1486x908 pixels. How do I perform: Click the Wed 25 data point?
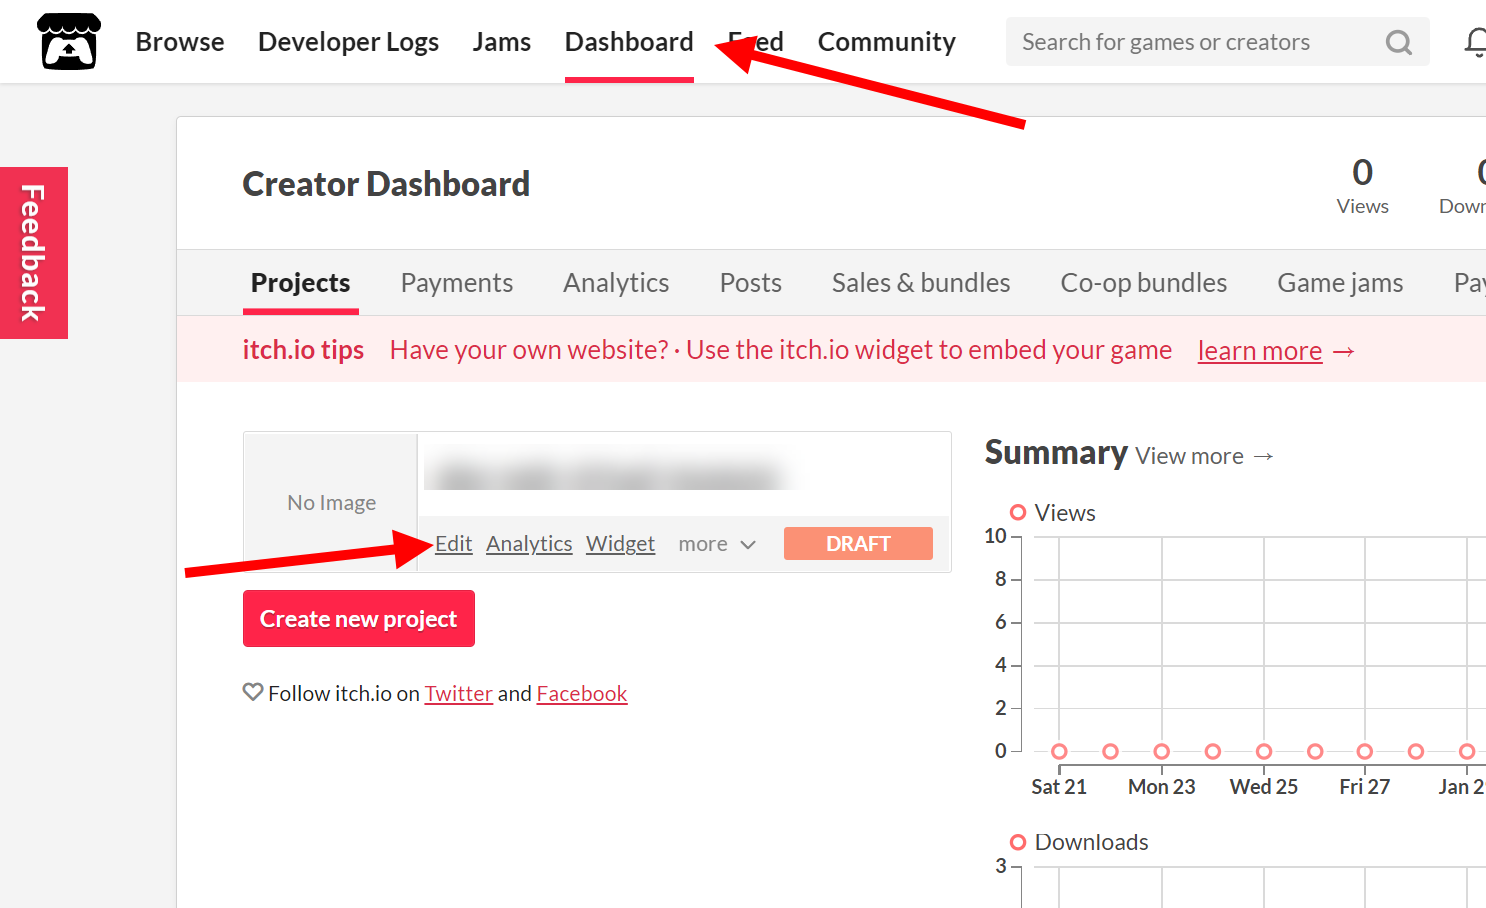pos(1264,751)
